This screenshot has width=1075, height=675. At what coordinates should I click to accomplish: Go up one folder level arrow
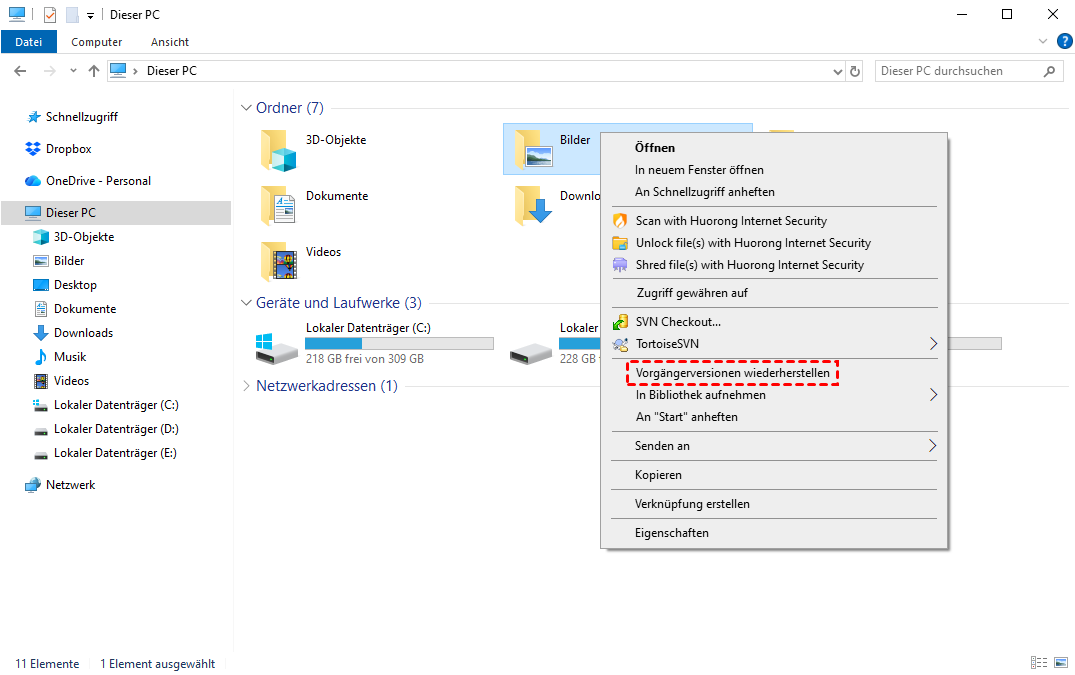click(94, 71)
